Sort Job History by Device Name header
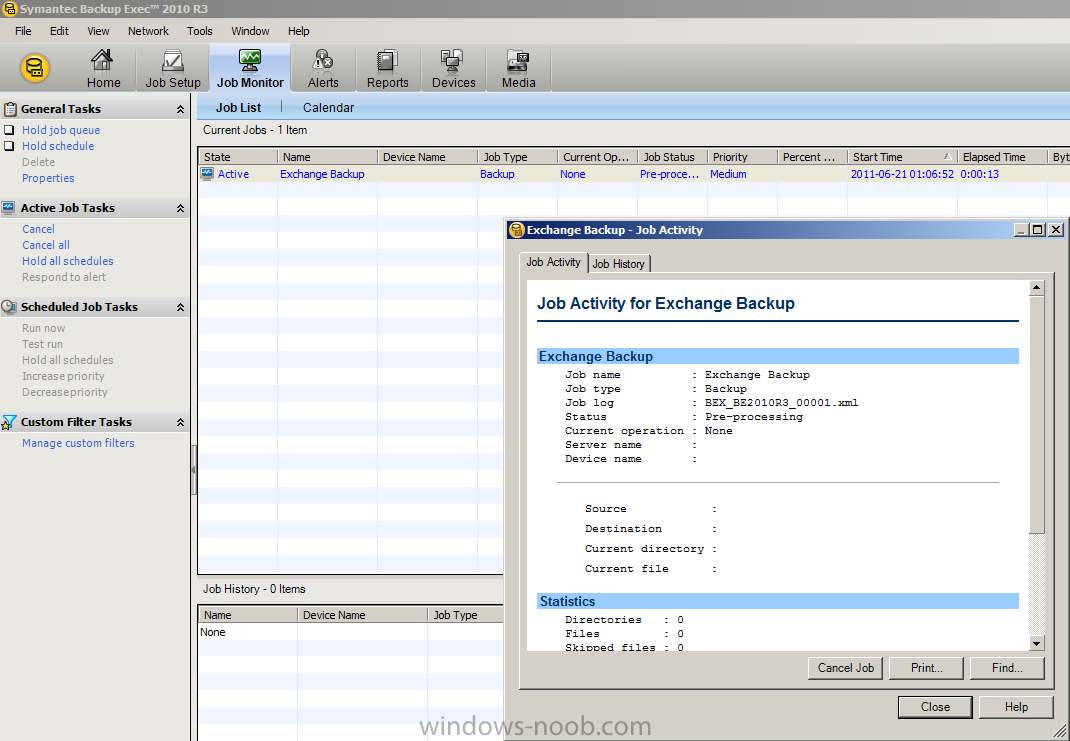This screenshot has height=741, width=1070. pyautogui.click(x=362, y=615)
